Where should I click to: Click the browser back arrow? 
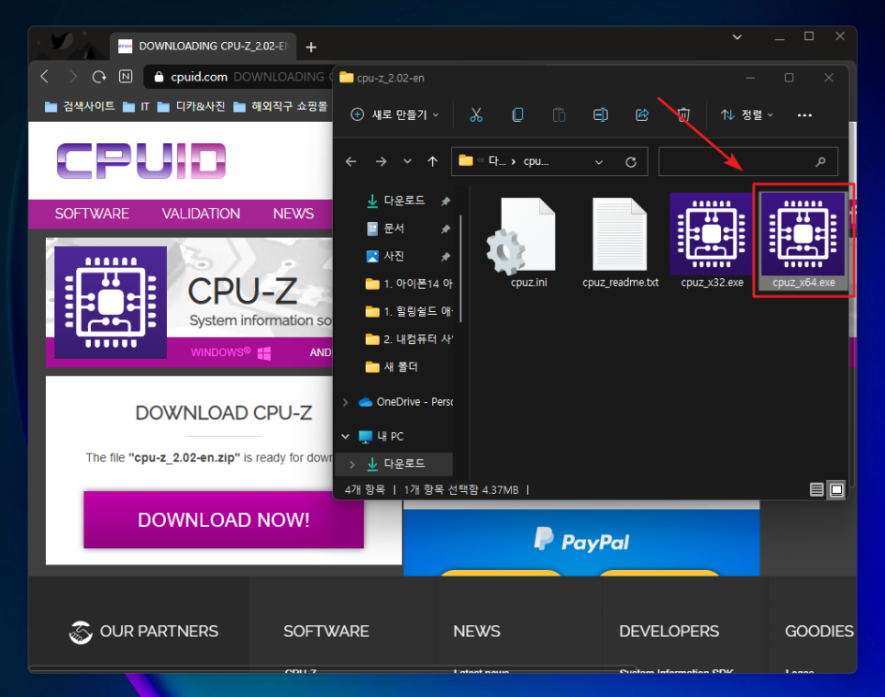(x=45, y=76)
